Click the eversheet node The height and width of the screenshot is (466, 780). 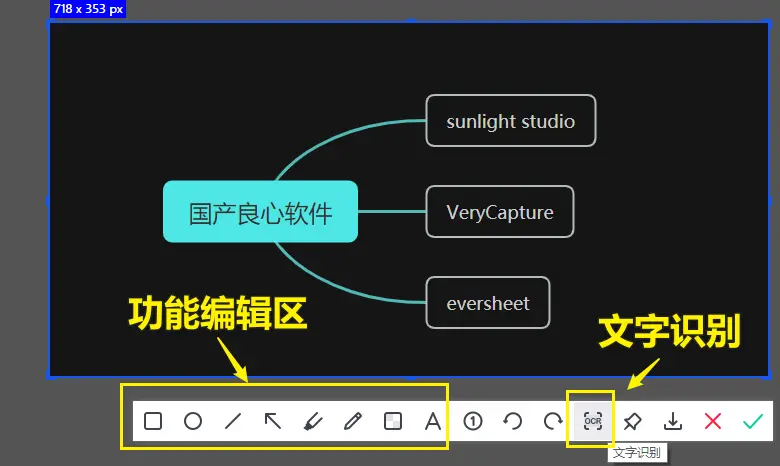click(x=488, y=303)
